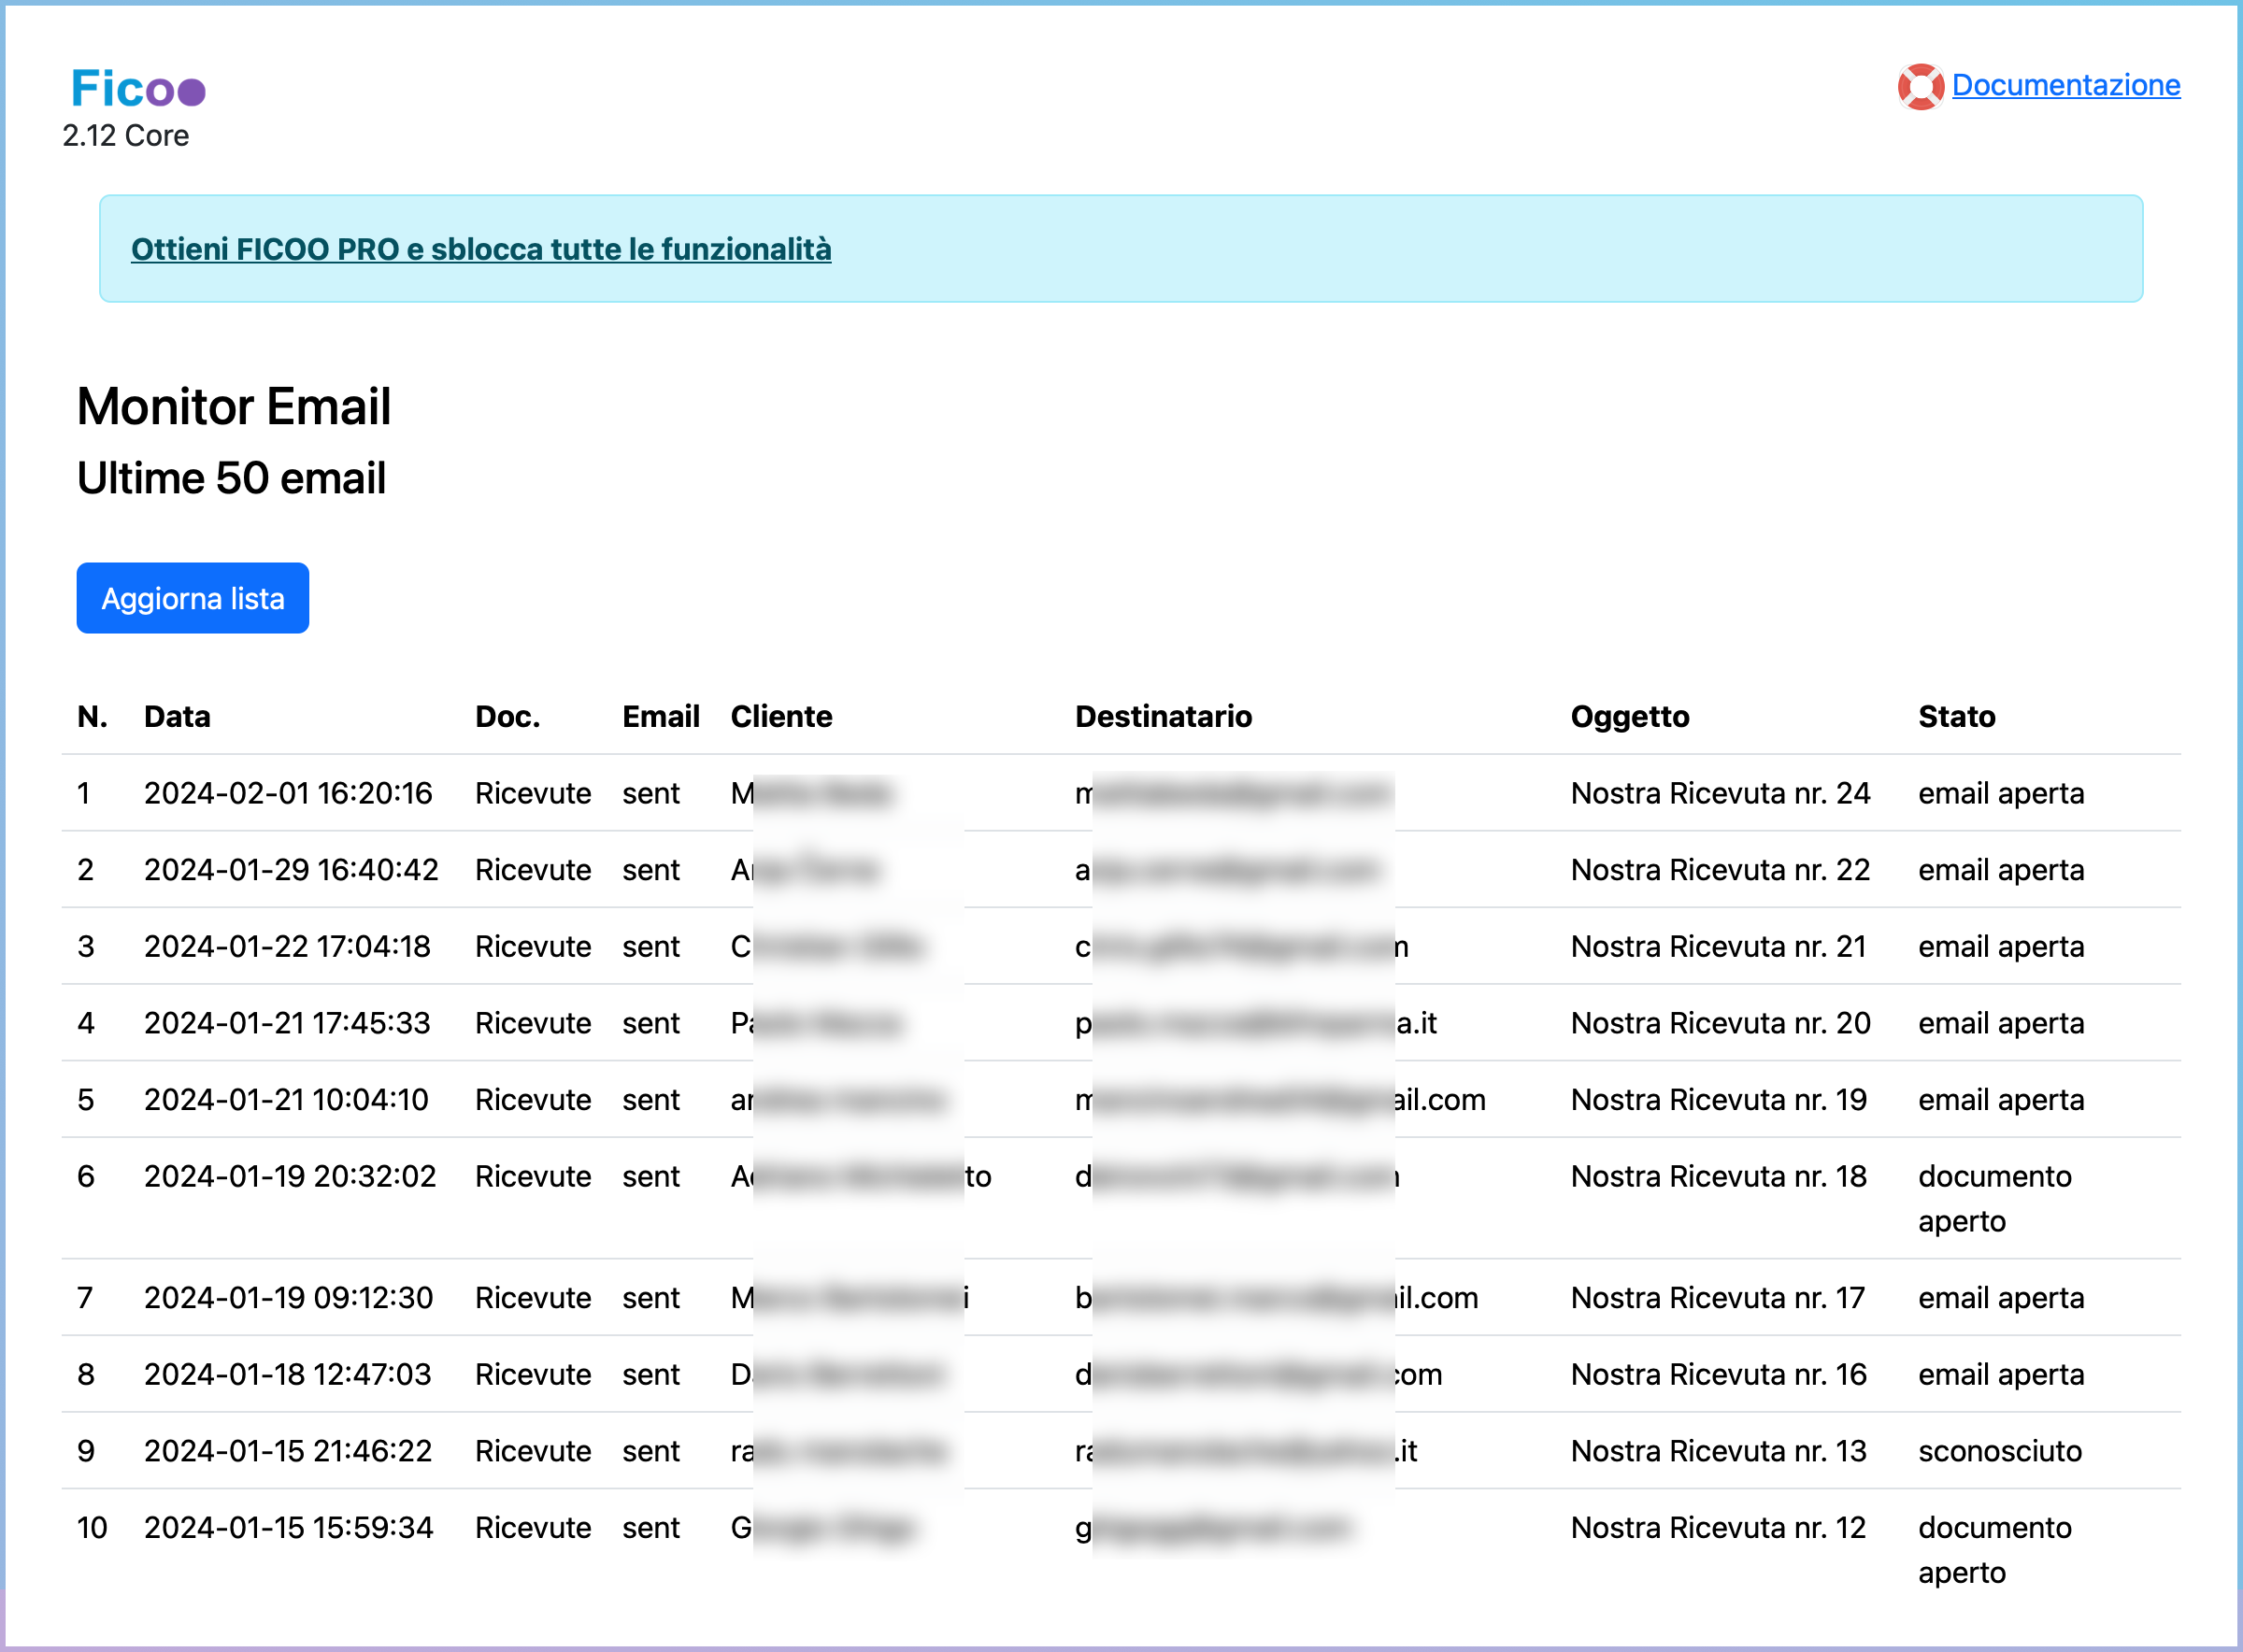Viewport: 2243px width, 1652px height.
Task: Click the 'Oggetto' column header
Action: [x=1630, y=716]
